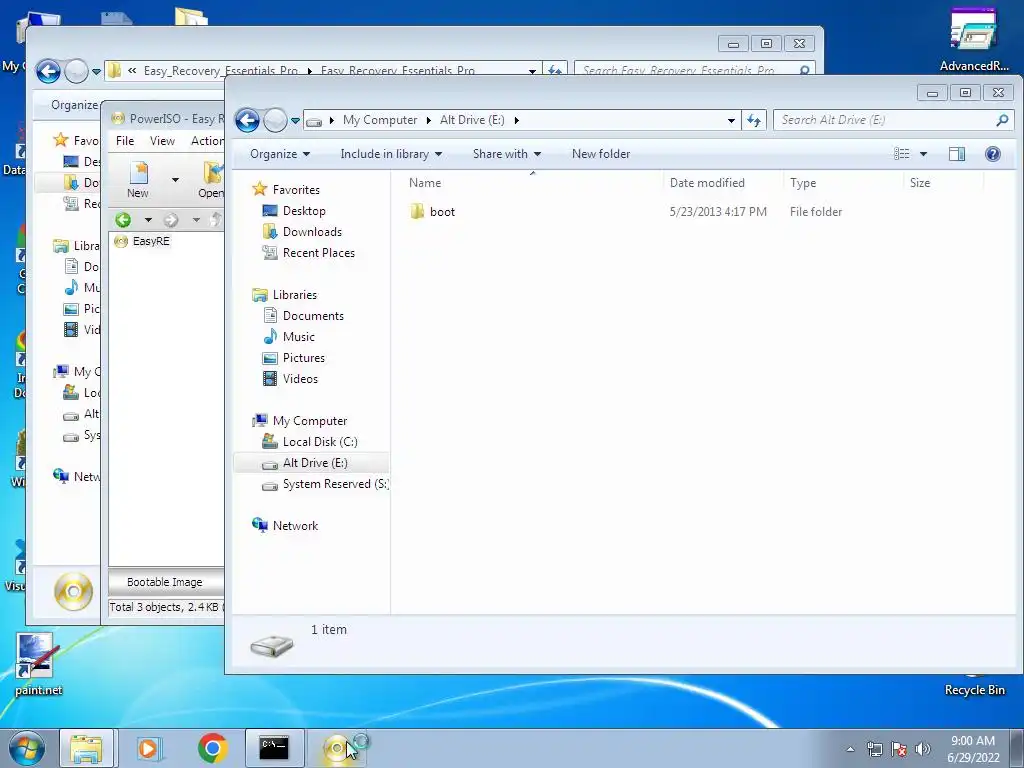
Task: Click Favorites star in navigation pane
Action: click(x=260, y=189)
